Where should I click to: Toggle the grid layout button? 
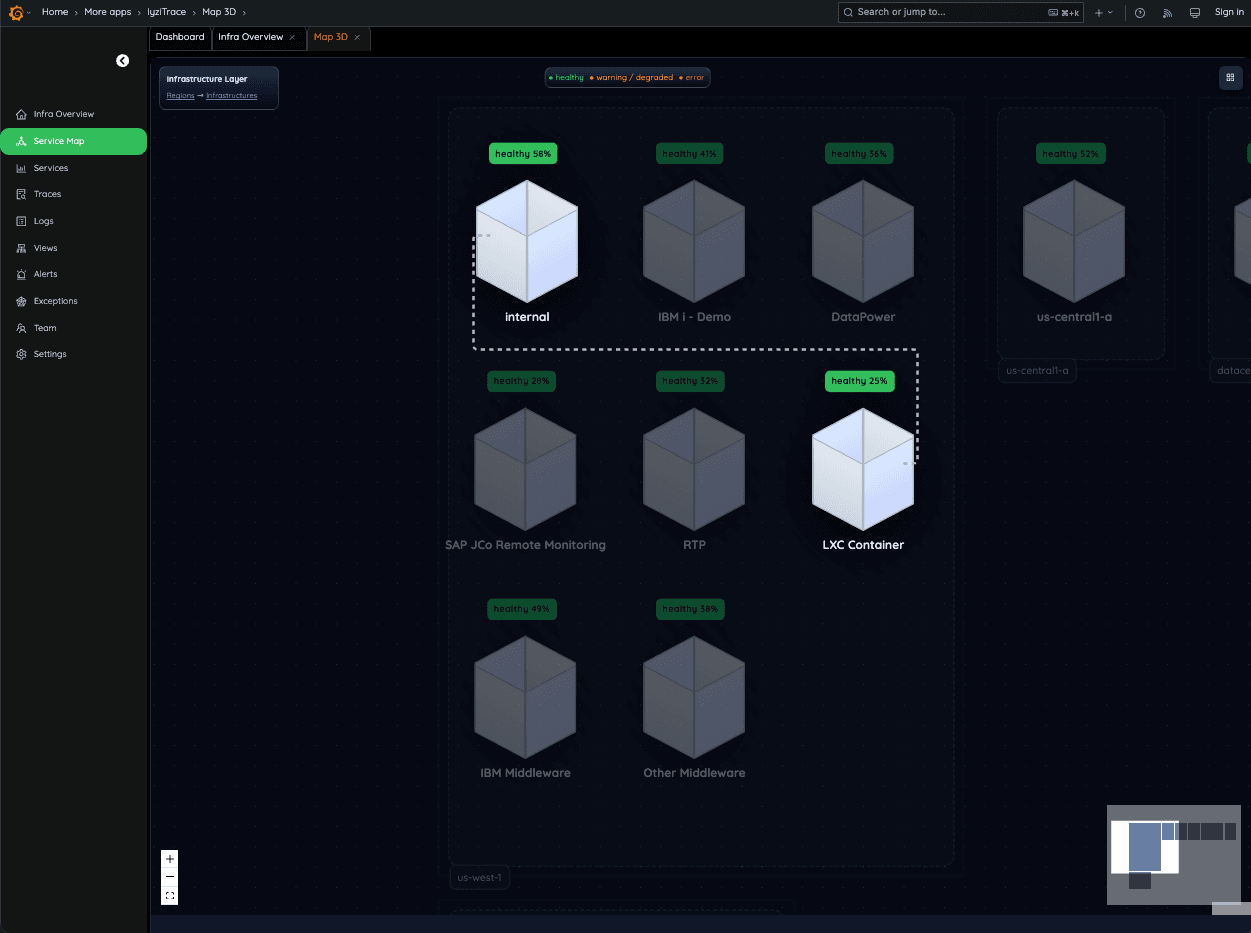pos(1230,78)
